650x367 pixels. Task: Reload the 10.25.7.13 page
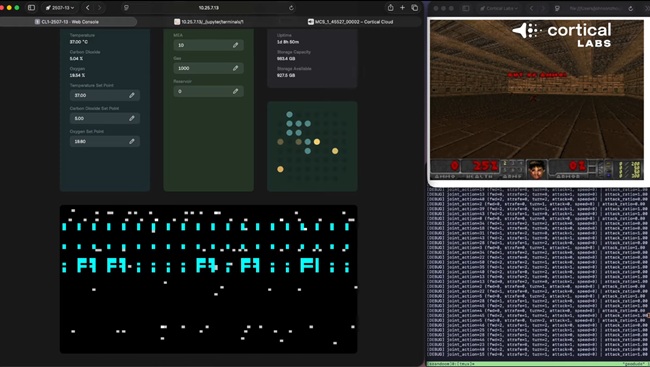pos(291,7)
